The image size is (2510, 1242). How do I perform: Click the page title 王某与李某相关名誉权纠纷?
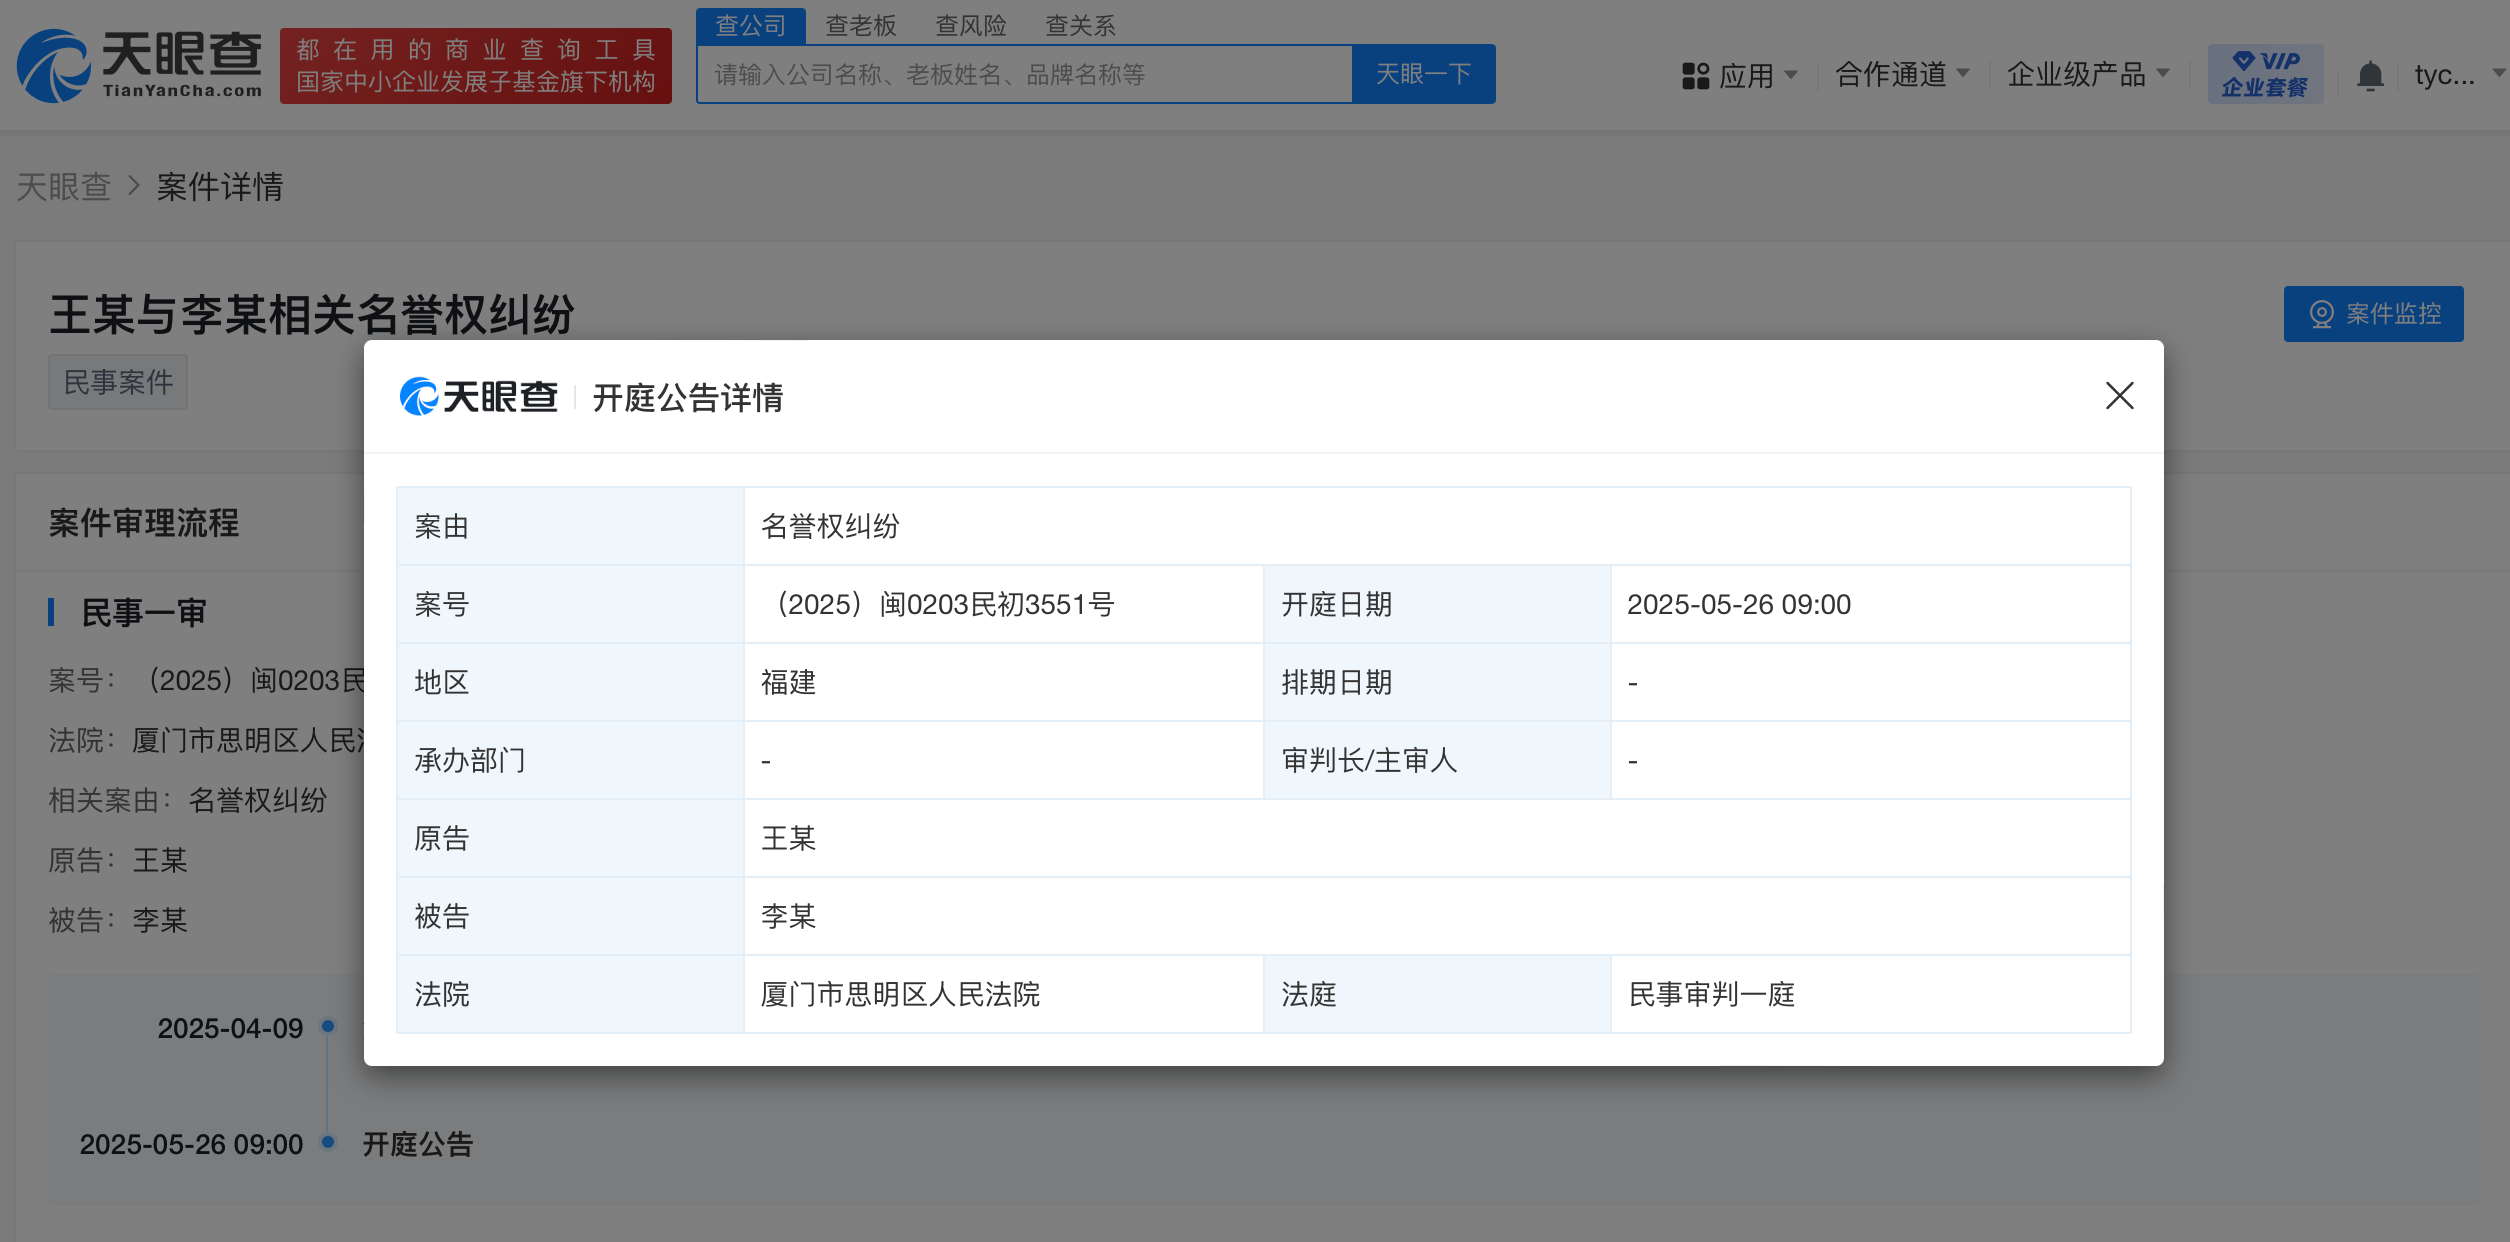(x=312, y=315)
